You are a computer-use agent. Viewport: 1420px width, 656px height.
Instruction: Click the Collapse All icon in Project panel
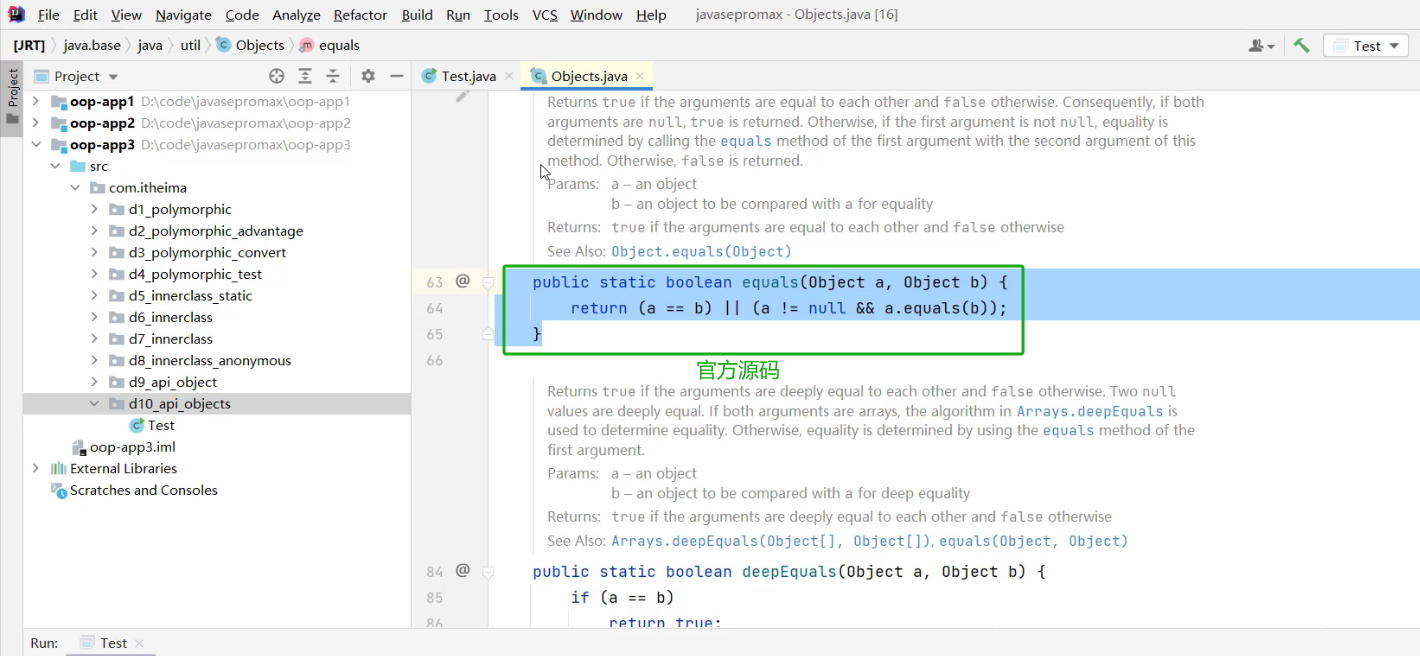[x=333, y=76]
